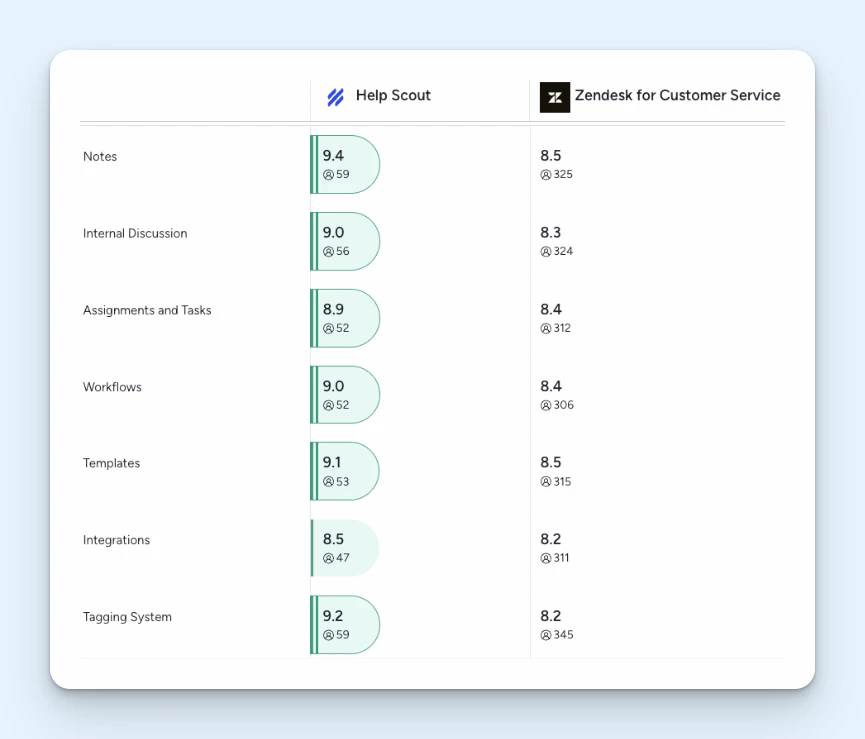This screenshot has width=865, height=739.
Task: Click the review count 53
Action: tap(343, 481)
